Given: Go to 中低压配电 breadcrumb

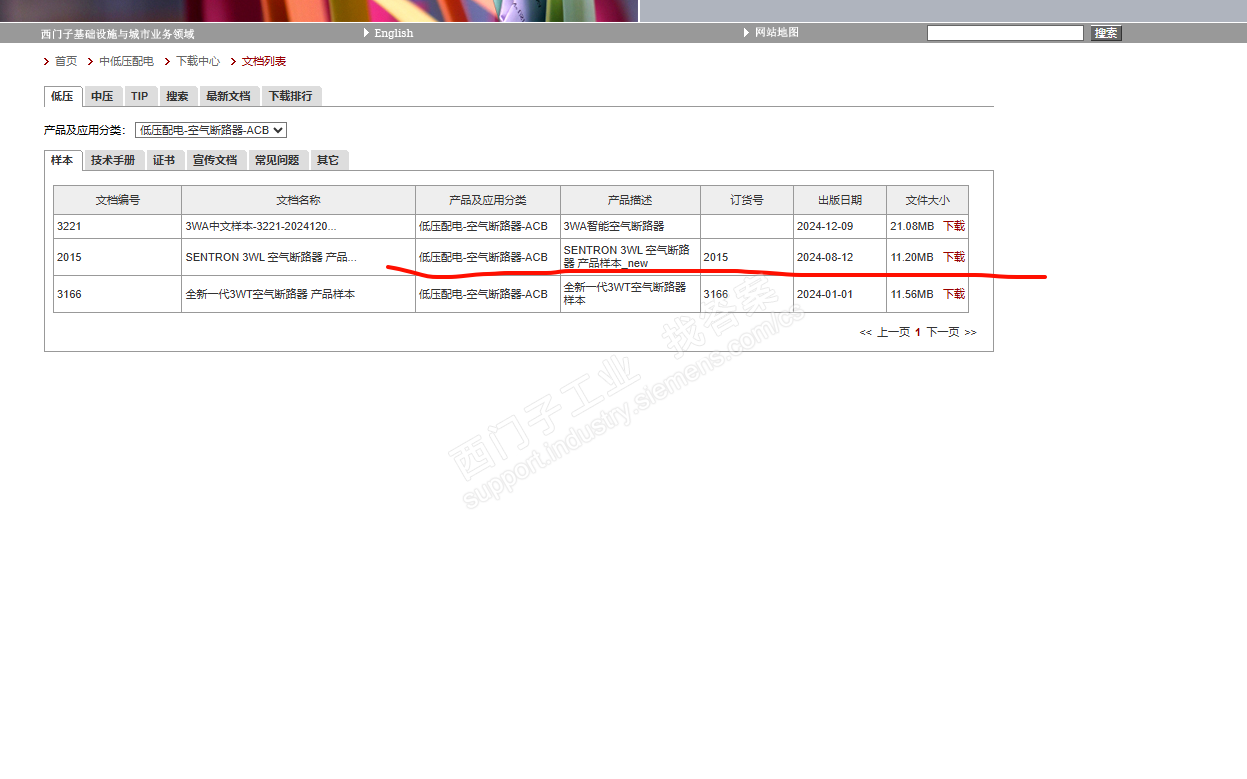Looking at the screenshot, I should (x=126, y=61).
